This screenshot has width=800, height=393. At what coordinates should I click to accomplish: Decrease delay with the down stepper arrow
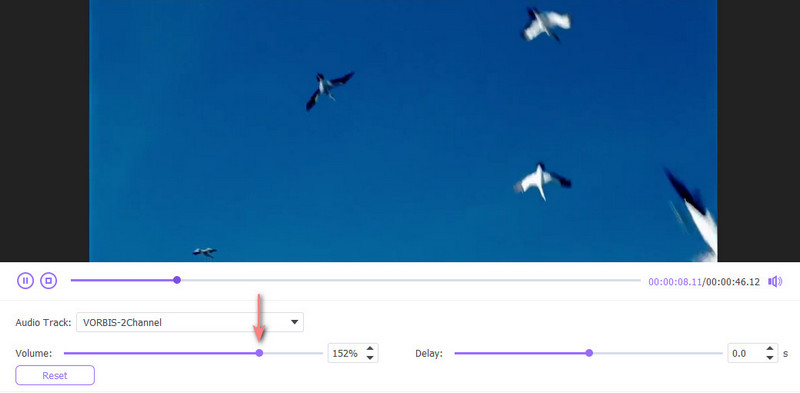(x=770, y=357)
